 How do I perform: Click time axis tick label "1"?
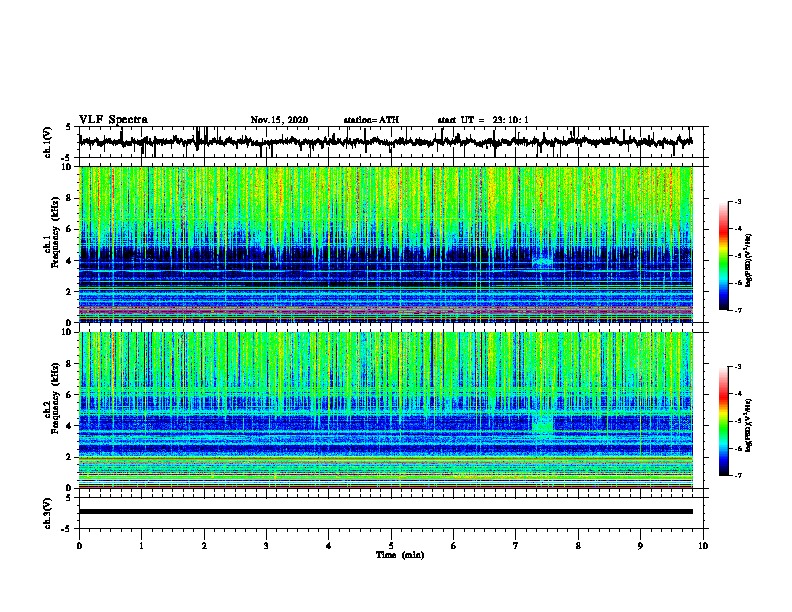[x=141, y=546]
